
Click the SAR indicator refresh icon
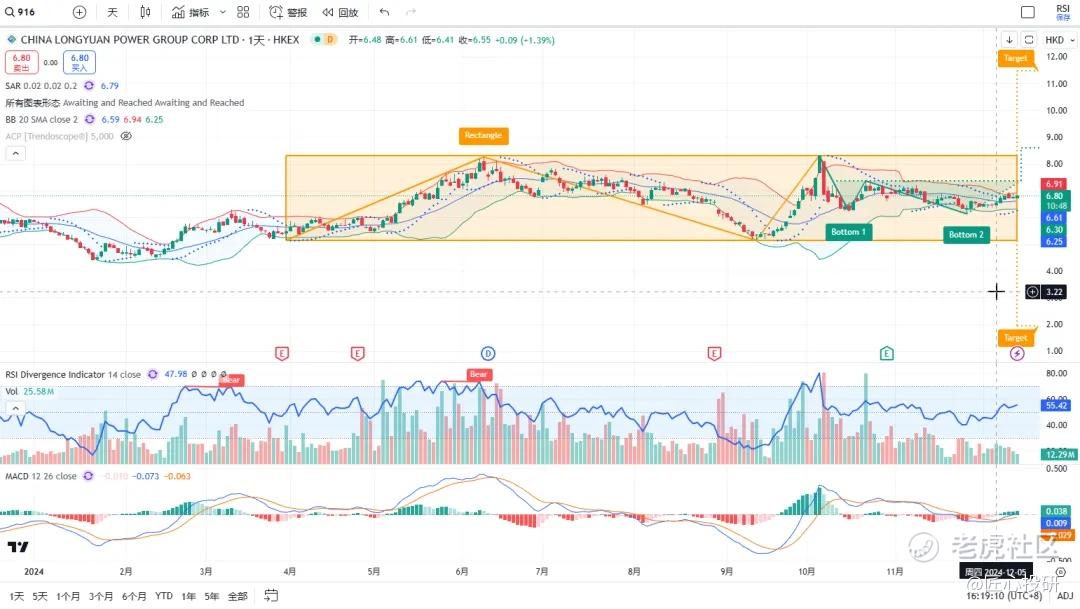89,85
